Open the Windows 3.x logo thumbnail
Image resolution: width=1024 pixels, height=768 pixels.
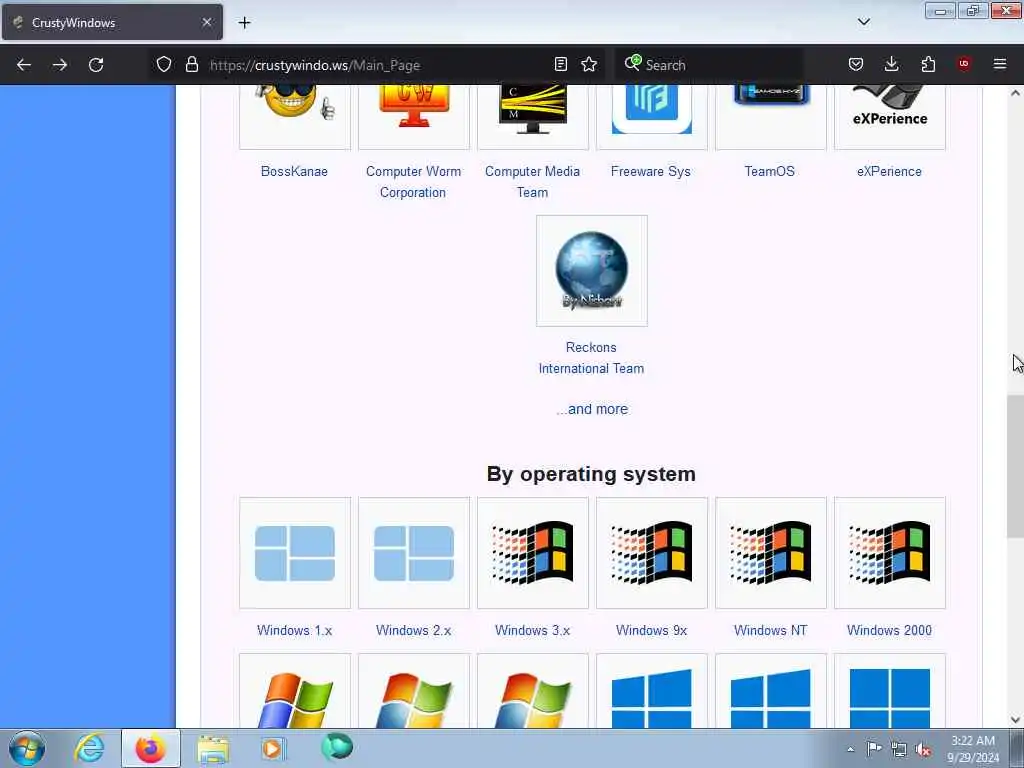pos(533,553)
